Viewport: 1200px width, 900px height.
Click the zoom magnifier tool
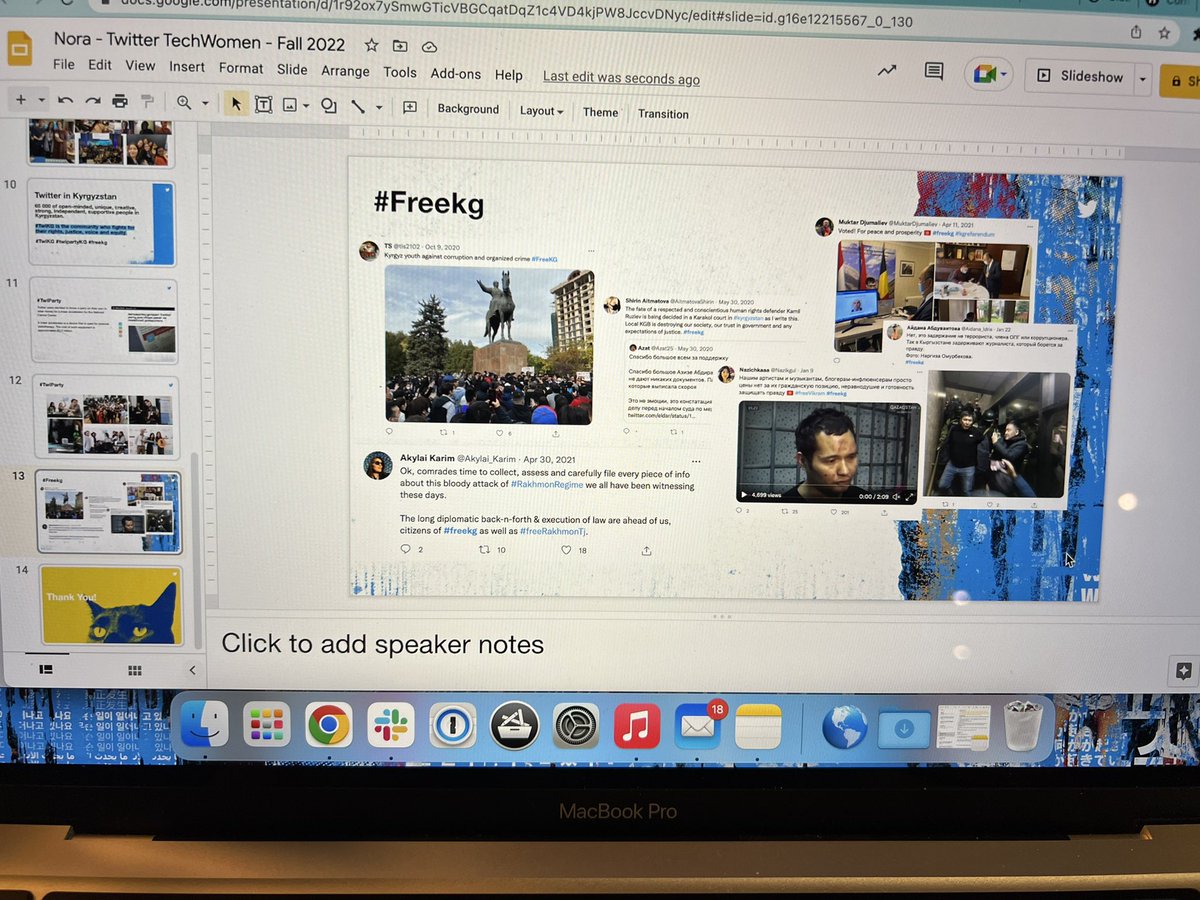click(184, 102)
